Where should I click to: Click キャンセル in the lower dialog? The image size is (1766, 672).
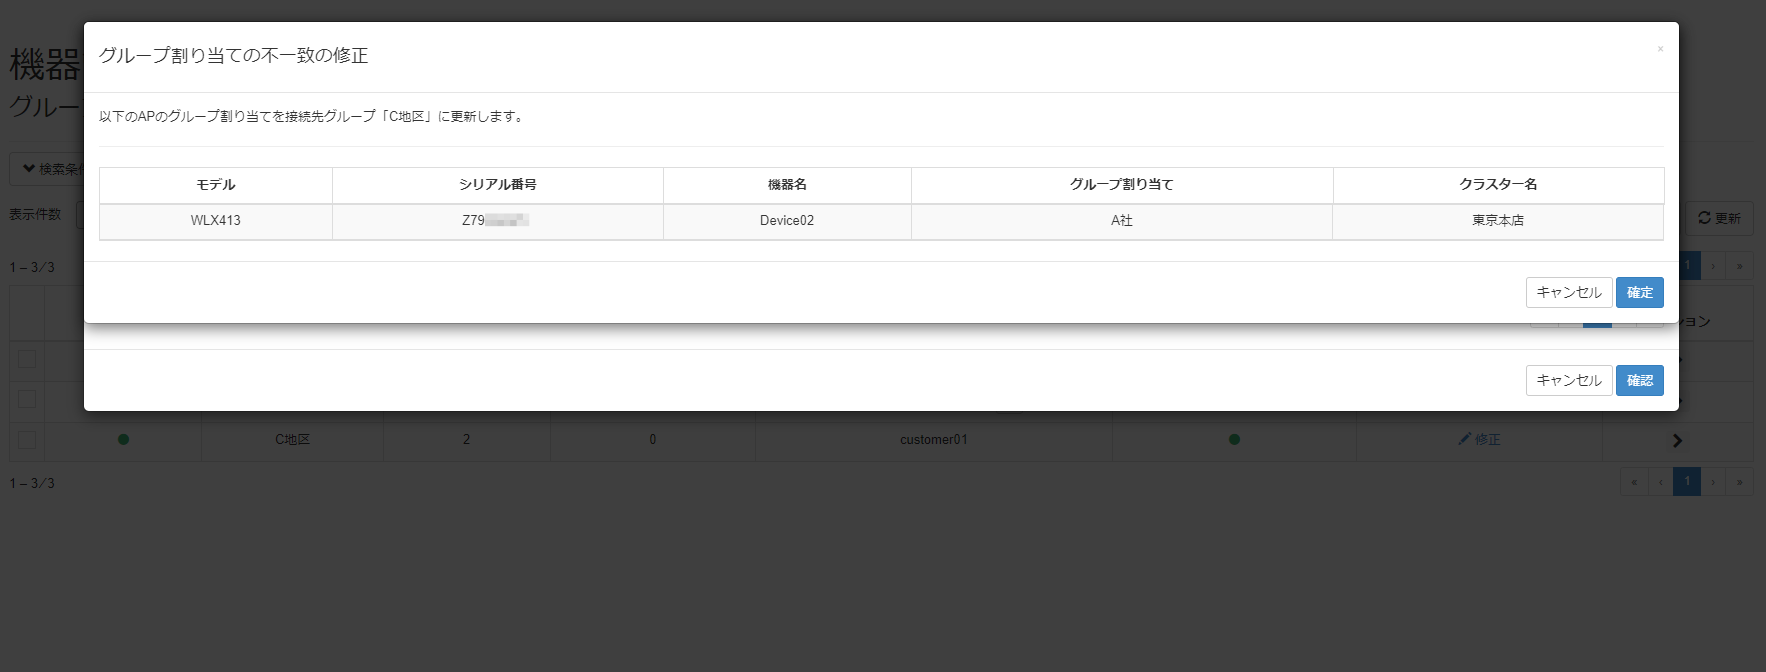coord(1568,380)
